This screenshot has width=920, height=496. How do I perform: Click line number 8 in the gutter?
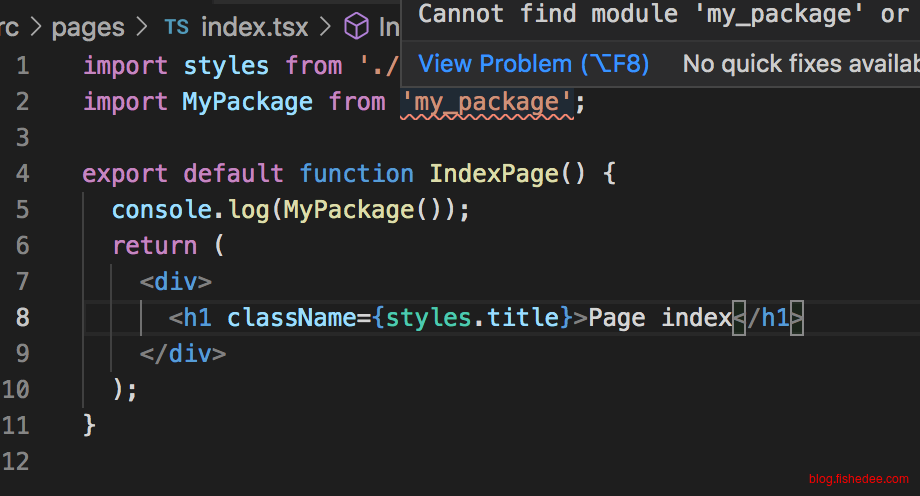pyautogui.click(x=22, y=318)
